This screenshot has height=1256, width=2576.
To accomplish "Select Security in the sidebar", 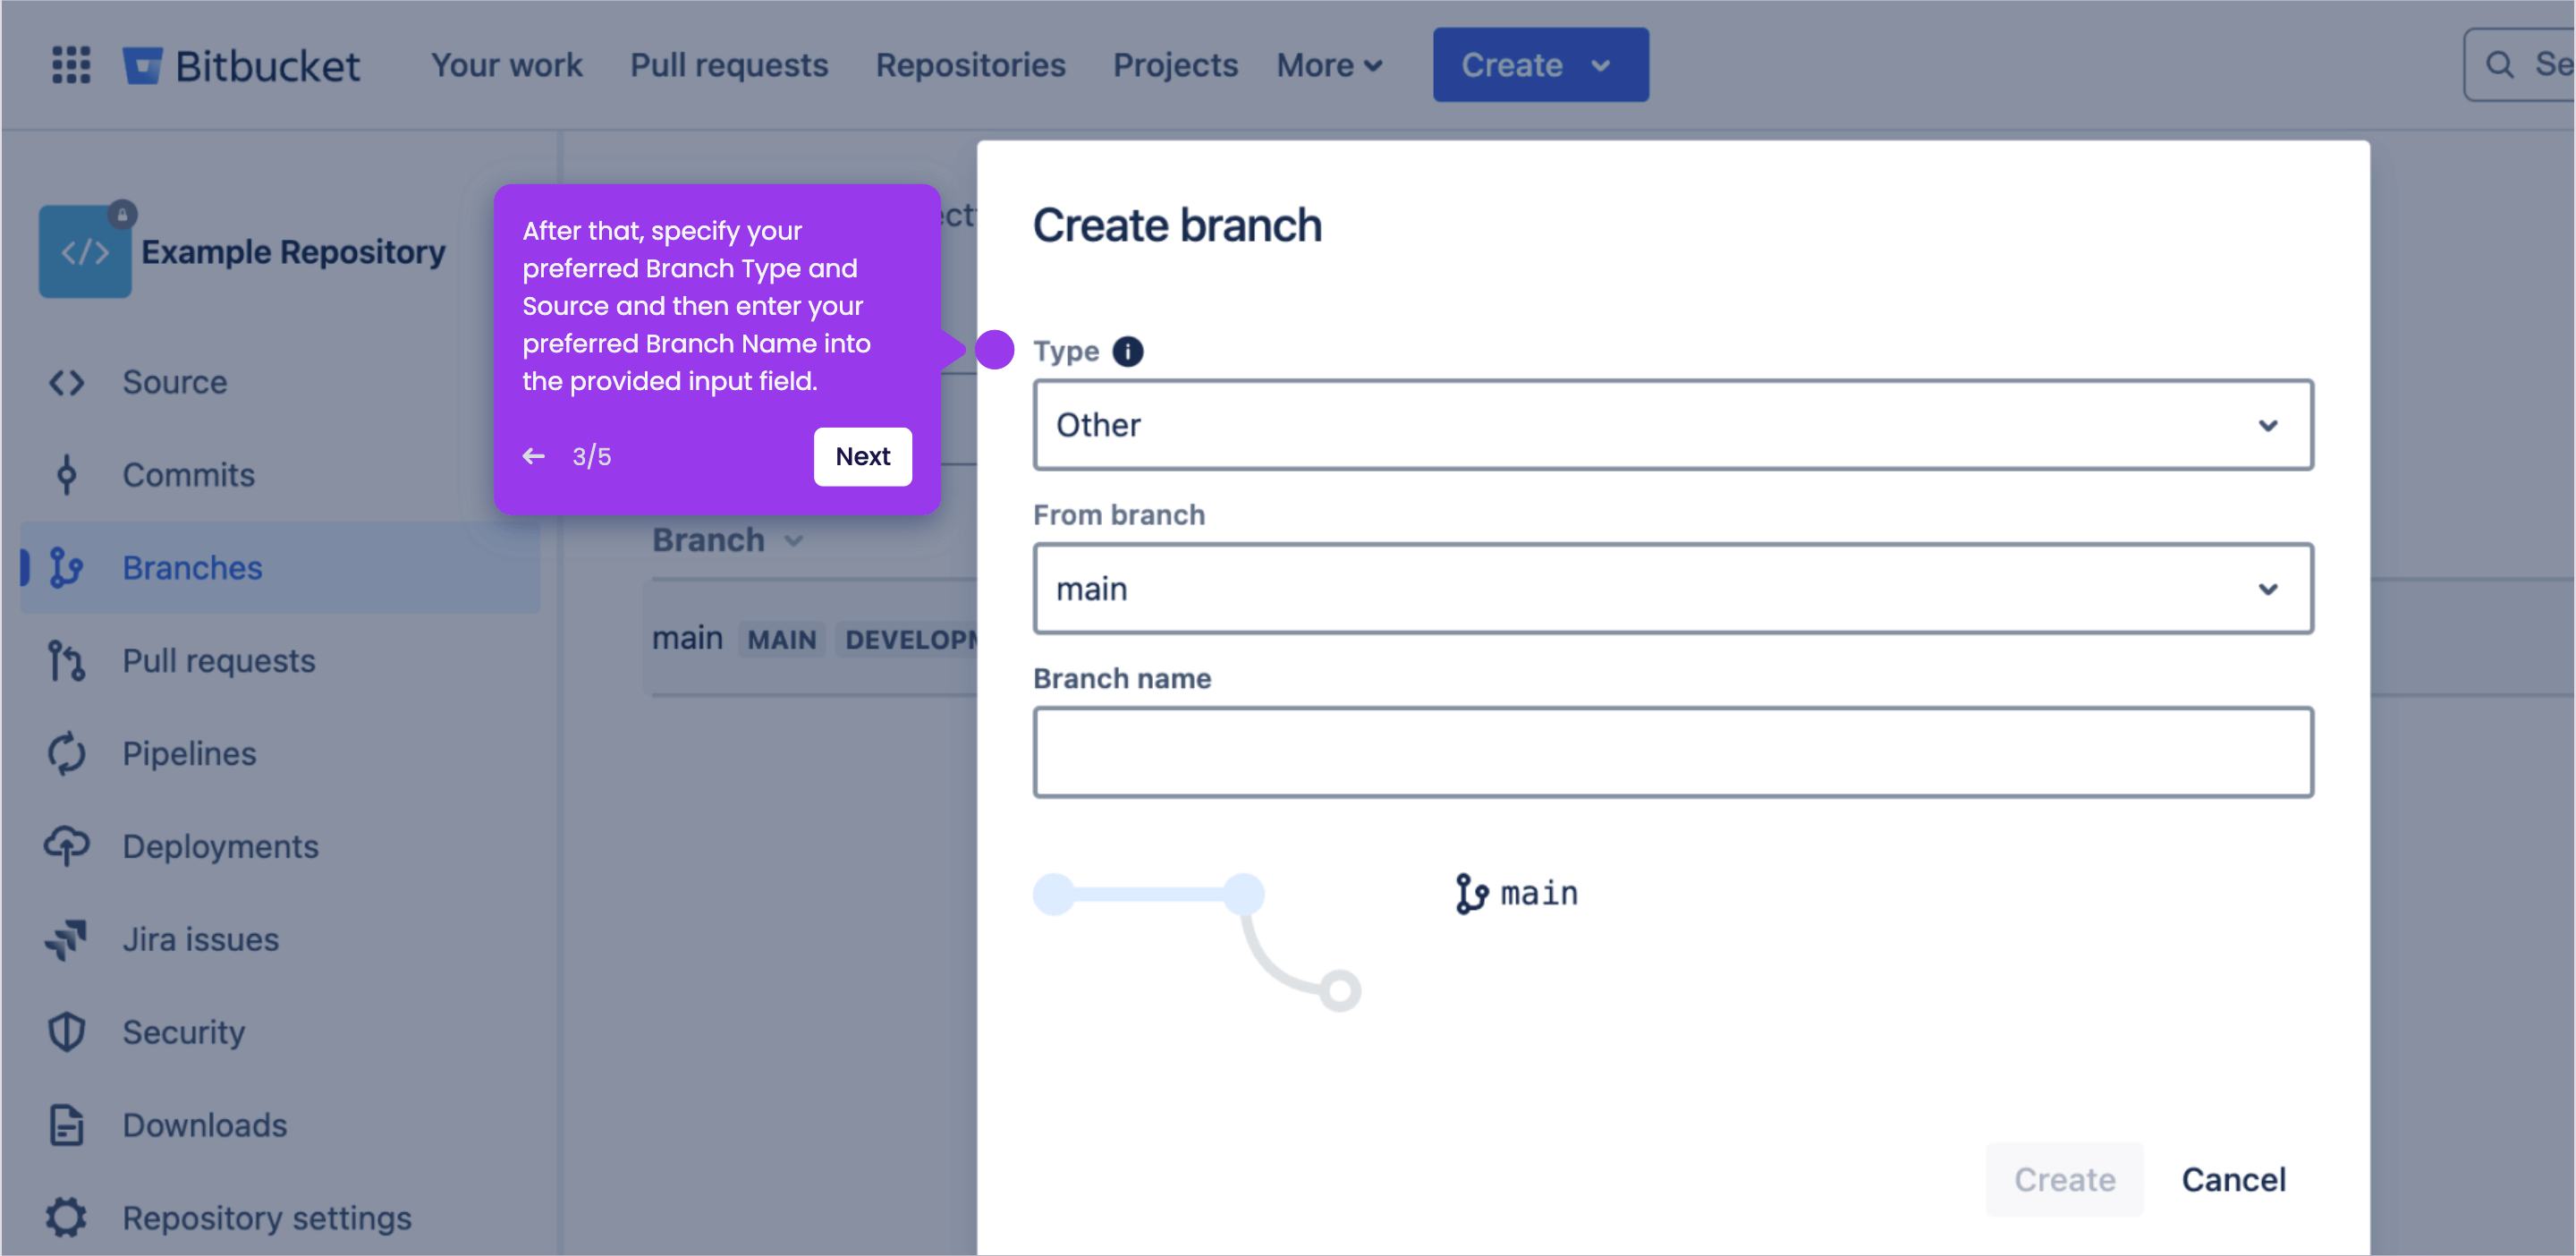I will point(280,1032).
